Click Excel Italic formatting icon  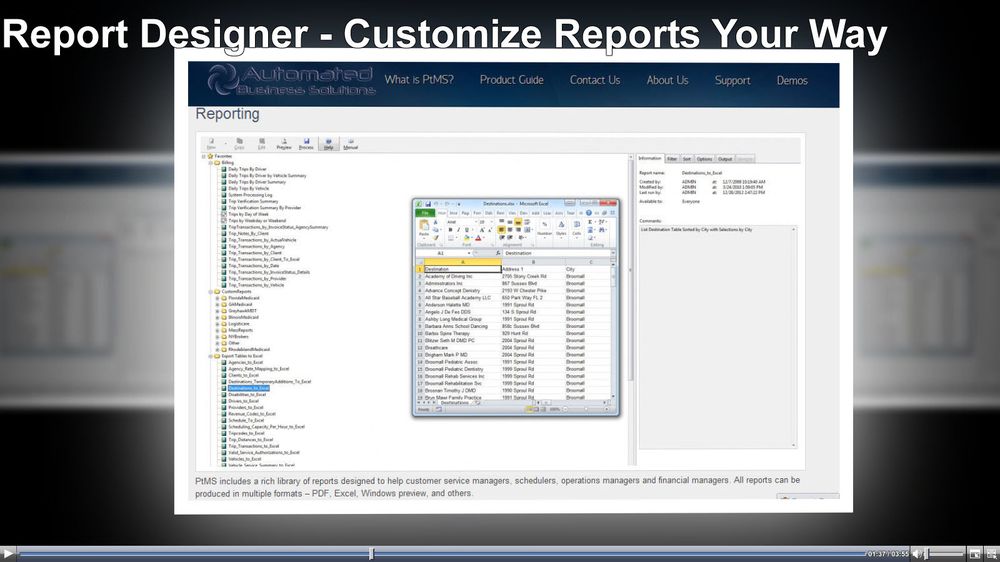458,230
